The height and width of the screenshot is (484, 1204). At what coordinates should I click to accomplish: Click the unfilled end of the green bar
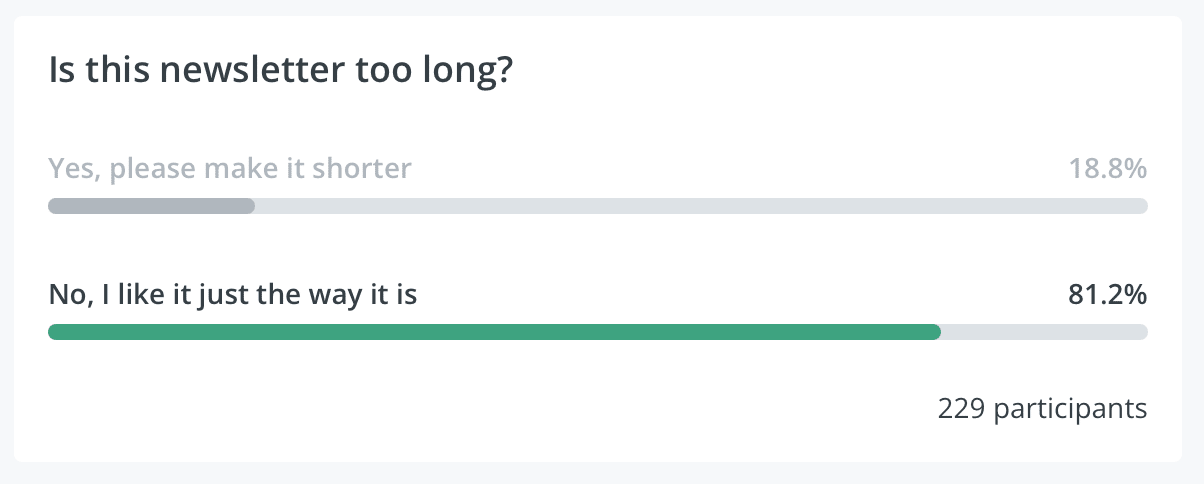click(x=1045, y=332)
